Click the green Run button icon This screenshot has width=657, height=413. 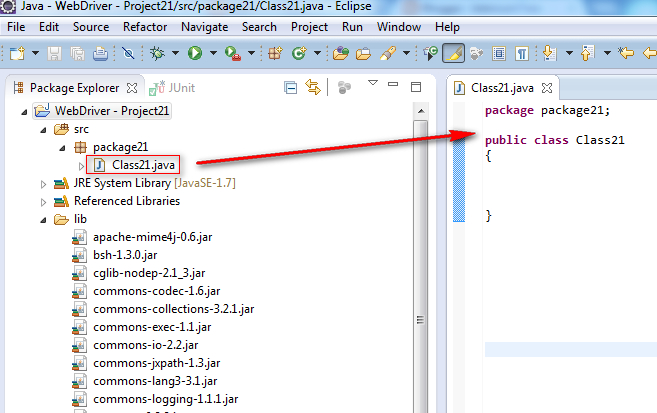pyautogui.click(x=195, y=53)
